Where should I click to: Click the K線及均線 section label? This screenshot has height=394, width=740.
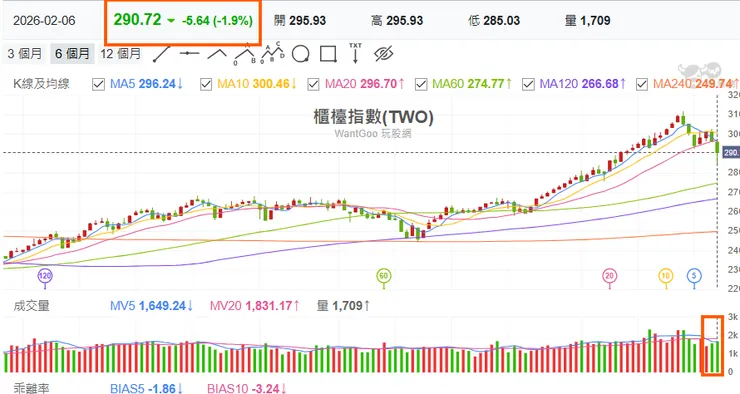point(42,84)
